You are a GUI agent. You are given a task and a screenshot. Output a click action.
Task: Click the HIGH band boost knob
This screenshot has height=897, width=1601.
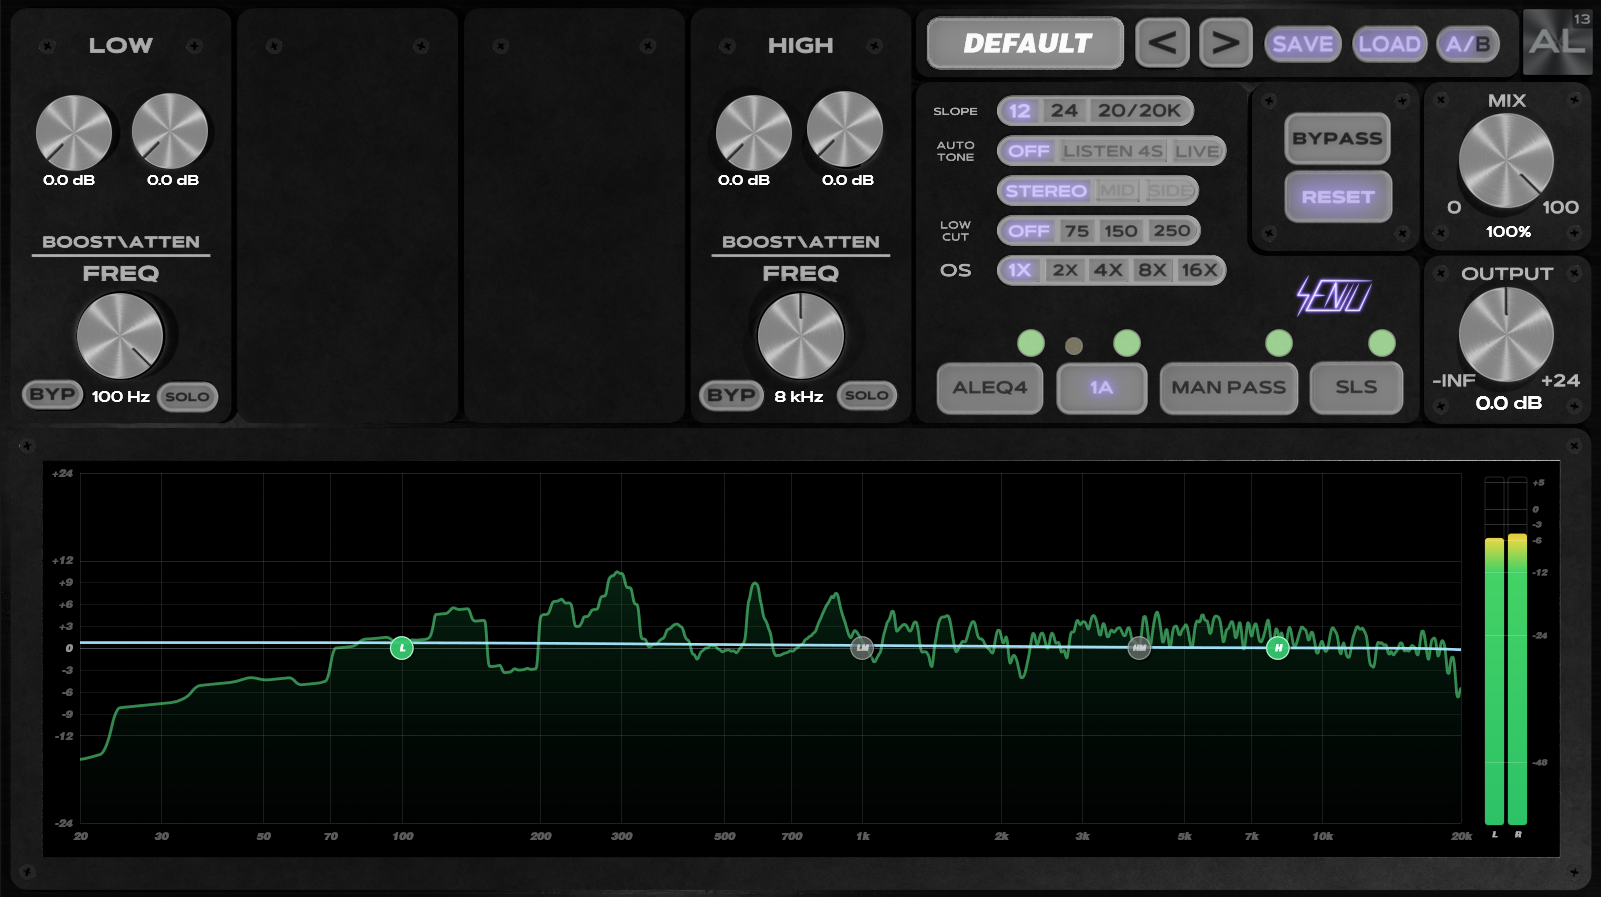[x=754, y=133]
